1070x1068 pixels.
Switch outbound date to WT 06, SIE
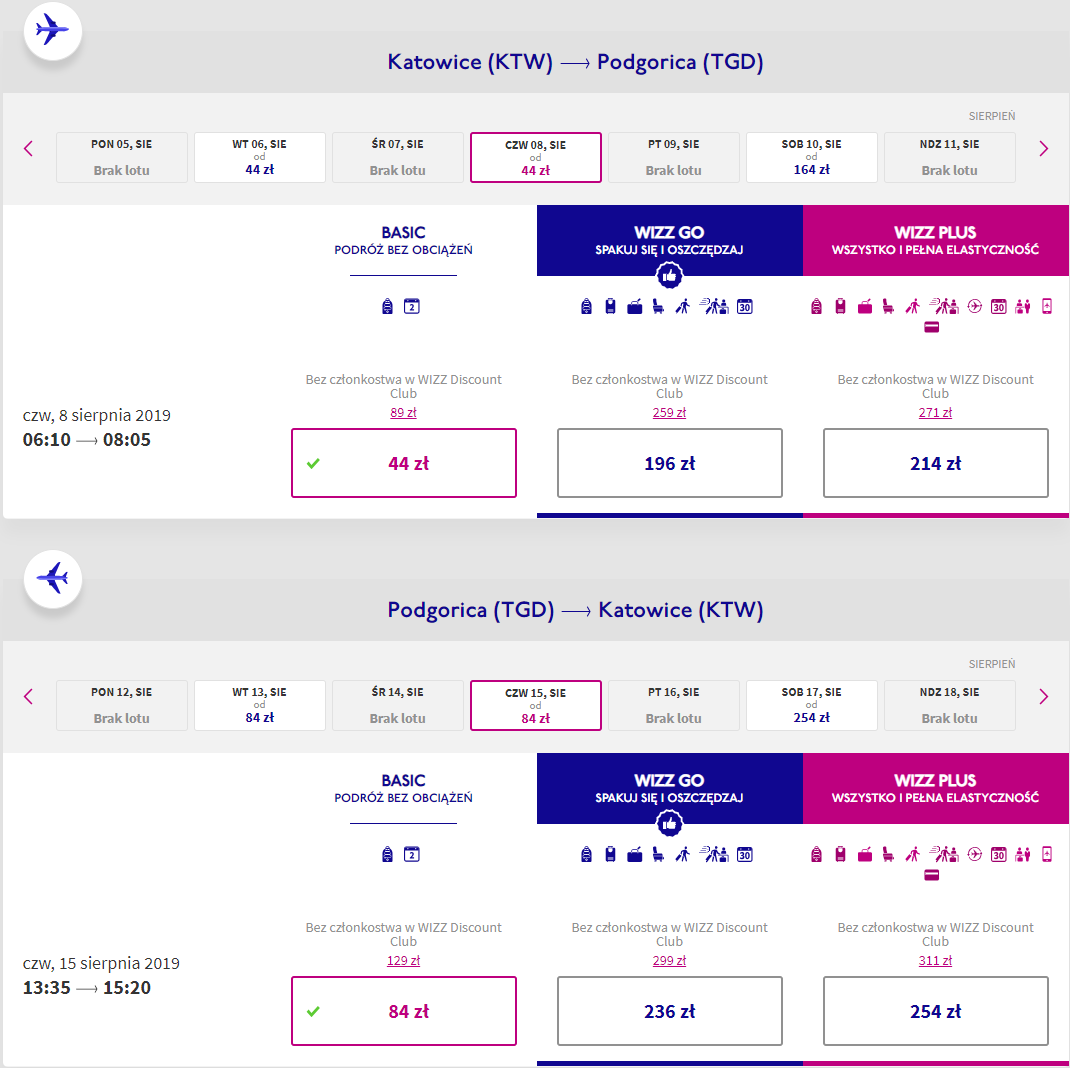(x=260, y=158)
